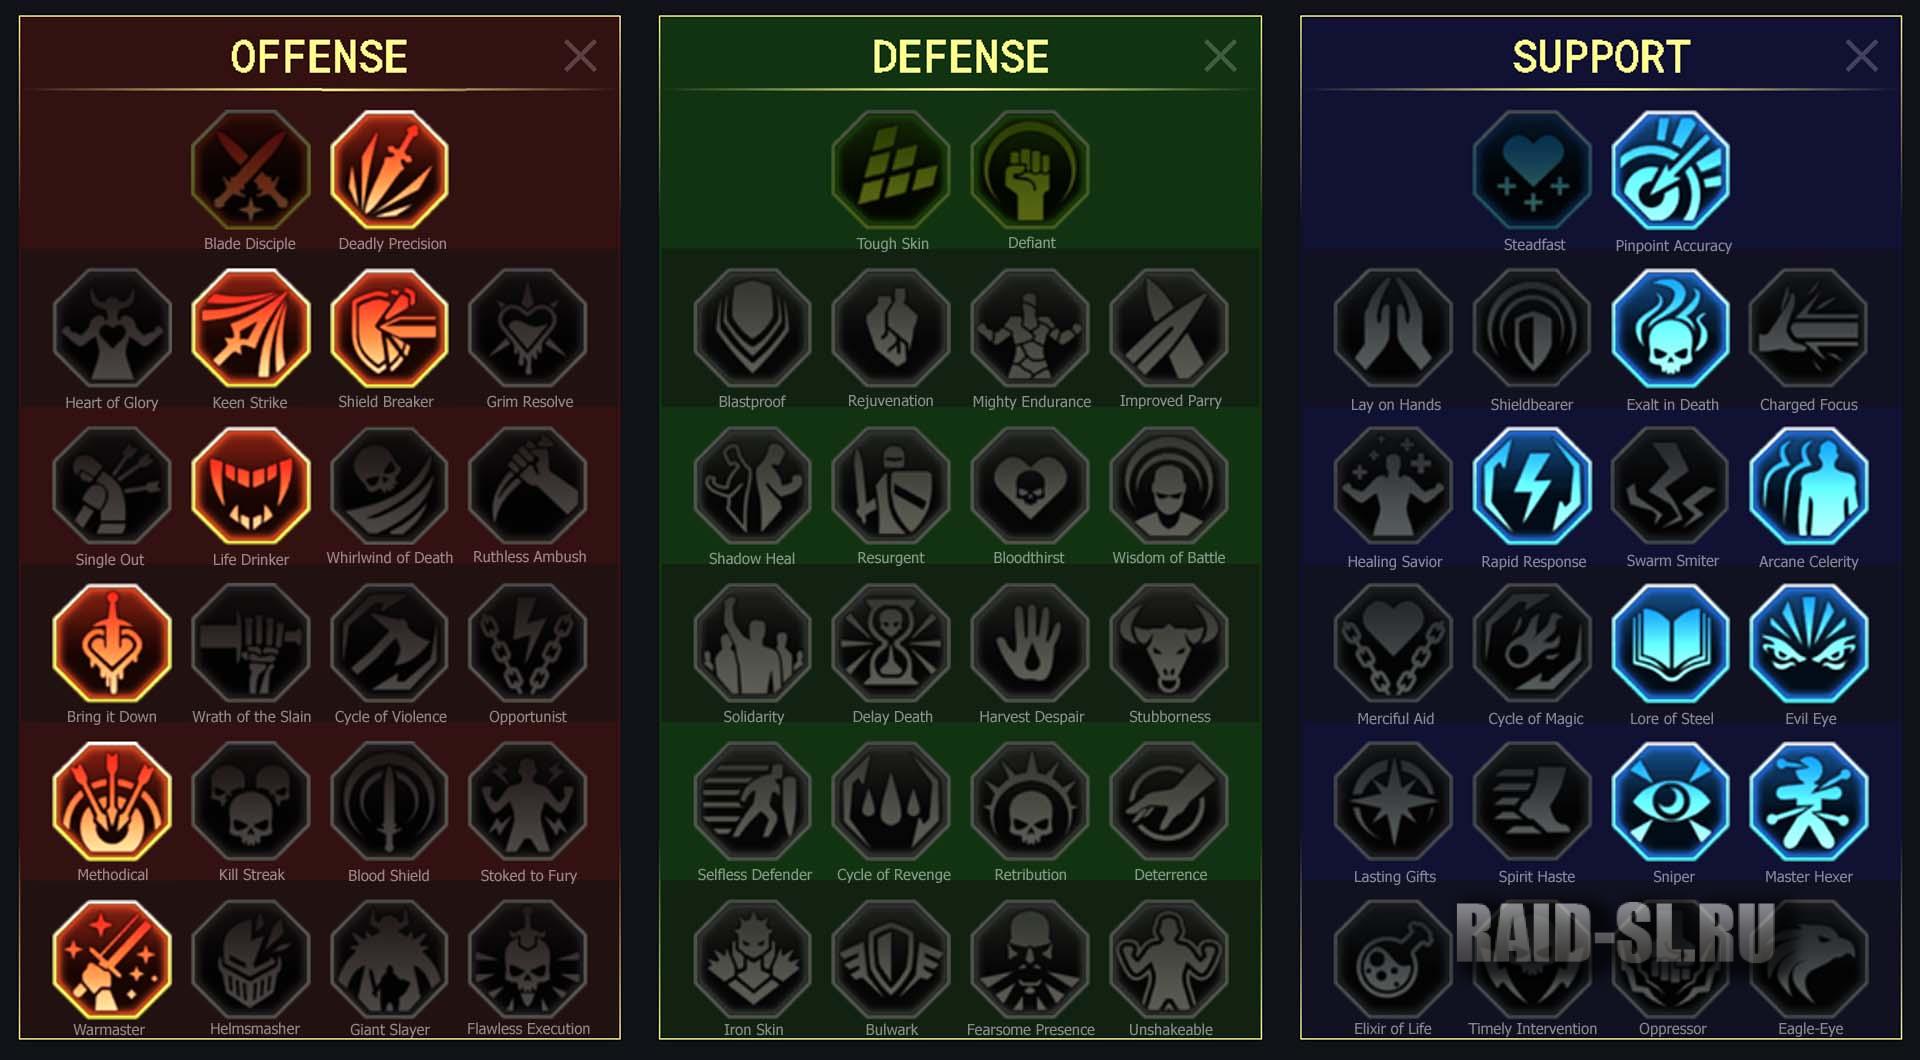Select the Retribution skull mastery
The width and height of the screenshot is (1920, 1060).
click(x=1030, y=802)
